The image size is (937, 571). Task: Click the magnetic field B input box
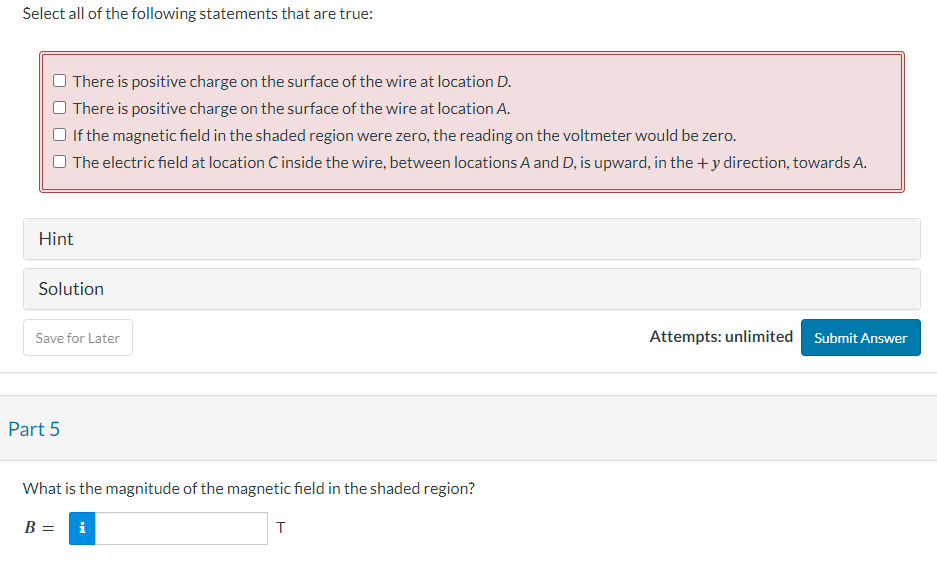coord(181,528)
